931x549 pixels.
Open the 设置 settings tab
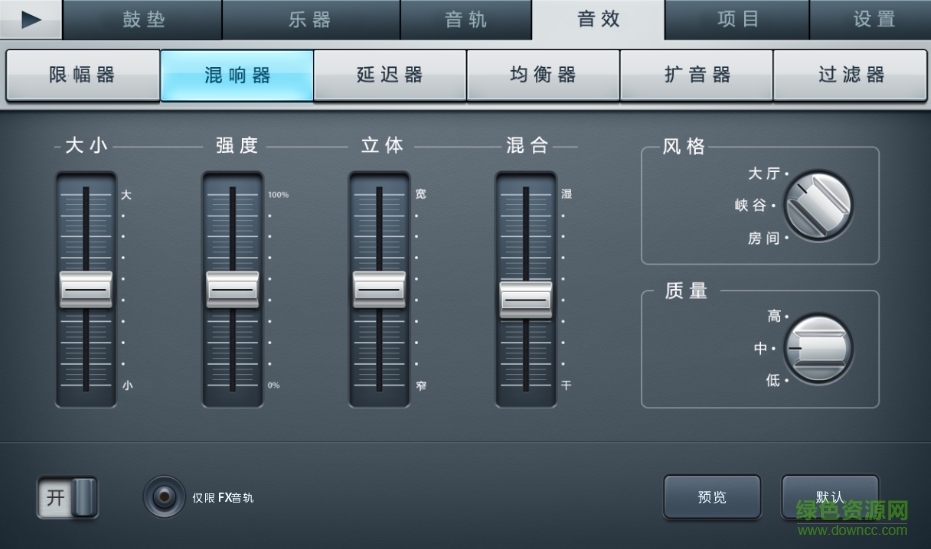click(873, 20)
